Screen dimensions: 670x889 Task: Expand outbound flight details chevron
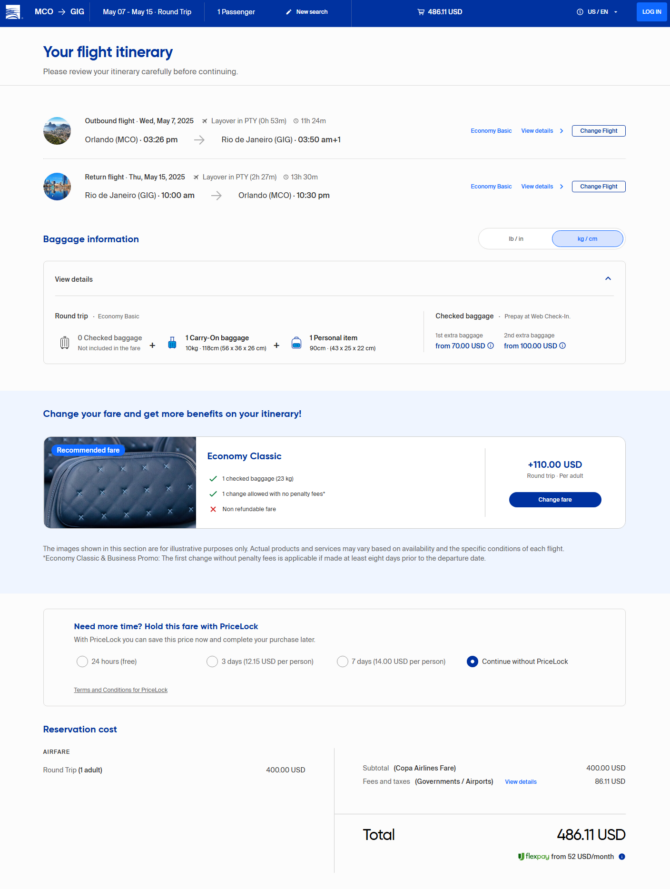point(562,131)
